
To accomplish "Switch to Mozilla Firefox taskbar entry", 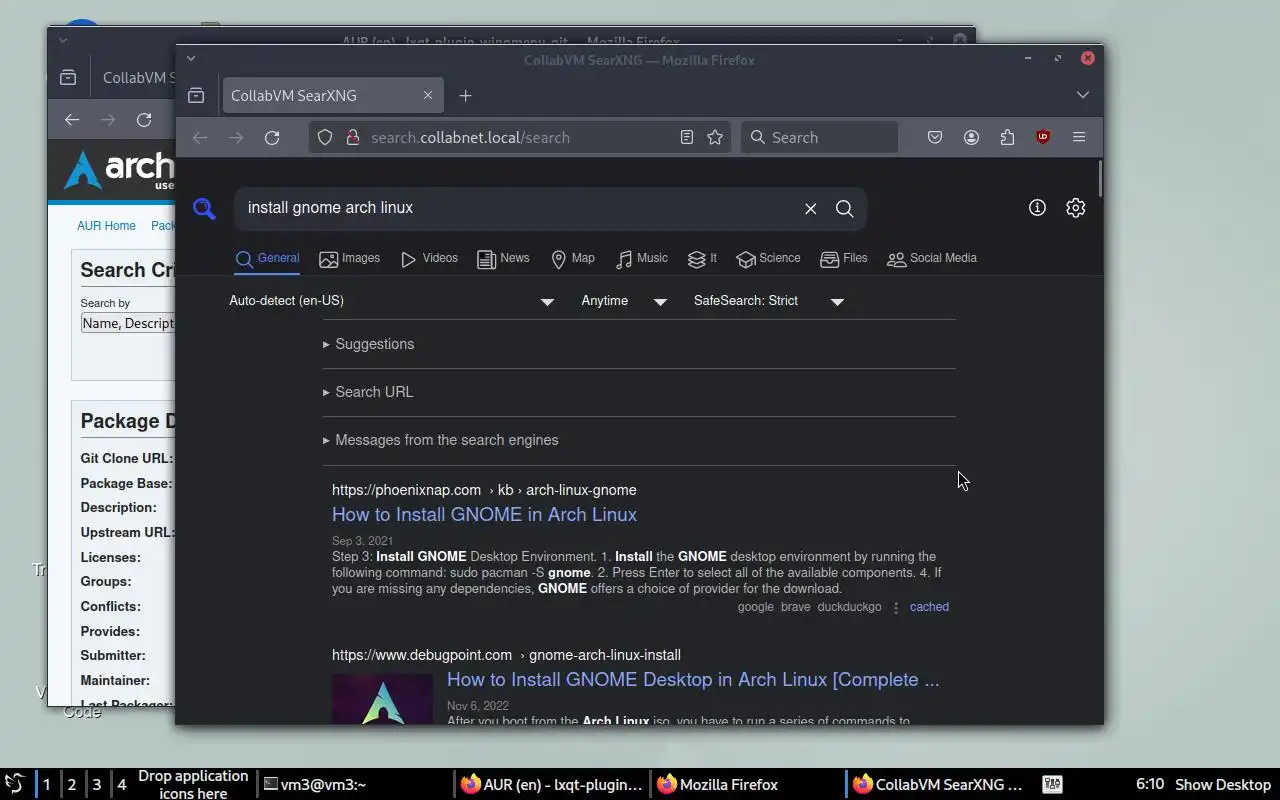I will tap(748, 785).
